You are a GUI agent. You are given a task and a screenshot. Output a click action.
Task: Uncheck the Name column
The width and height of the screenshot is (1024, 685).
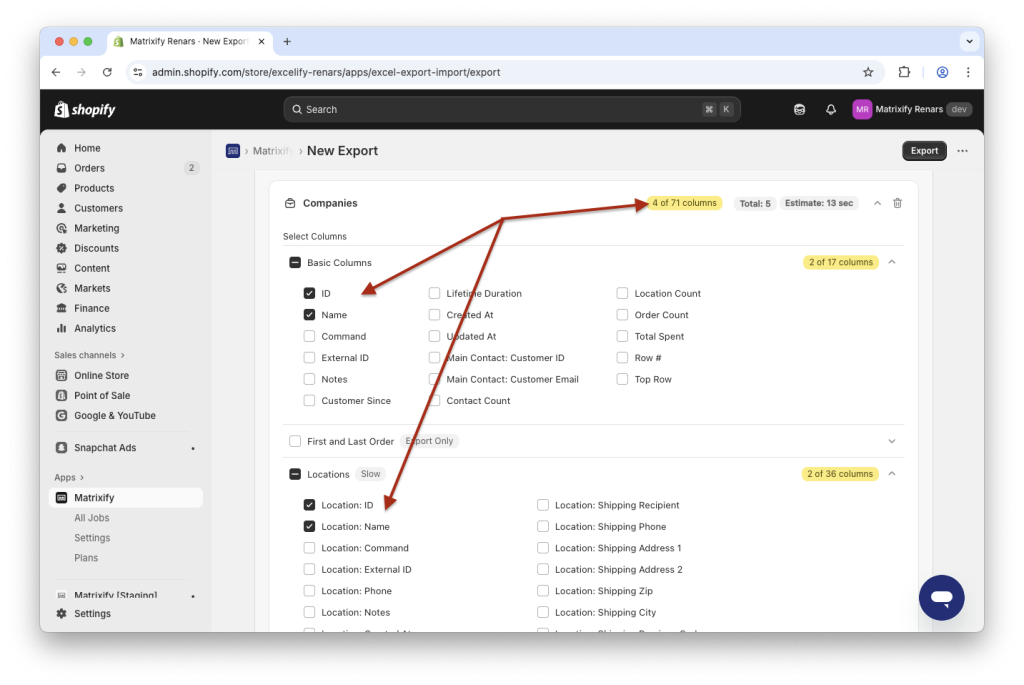coord(309,314)
